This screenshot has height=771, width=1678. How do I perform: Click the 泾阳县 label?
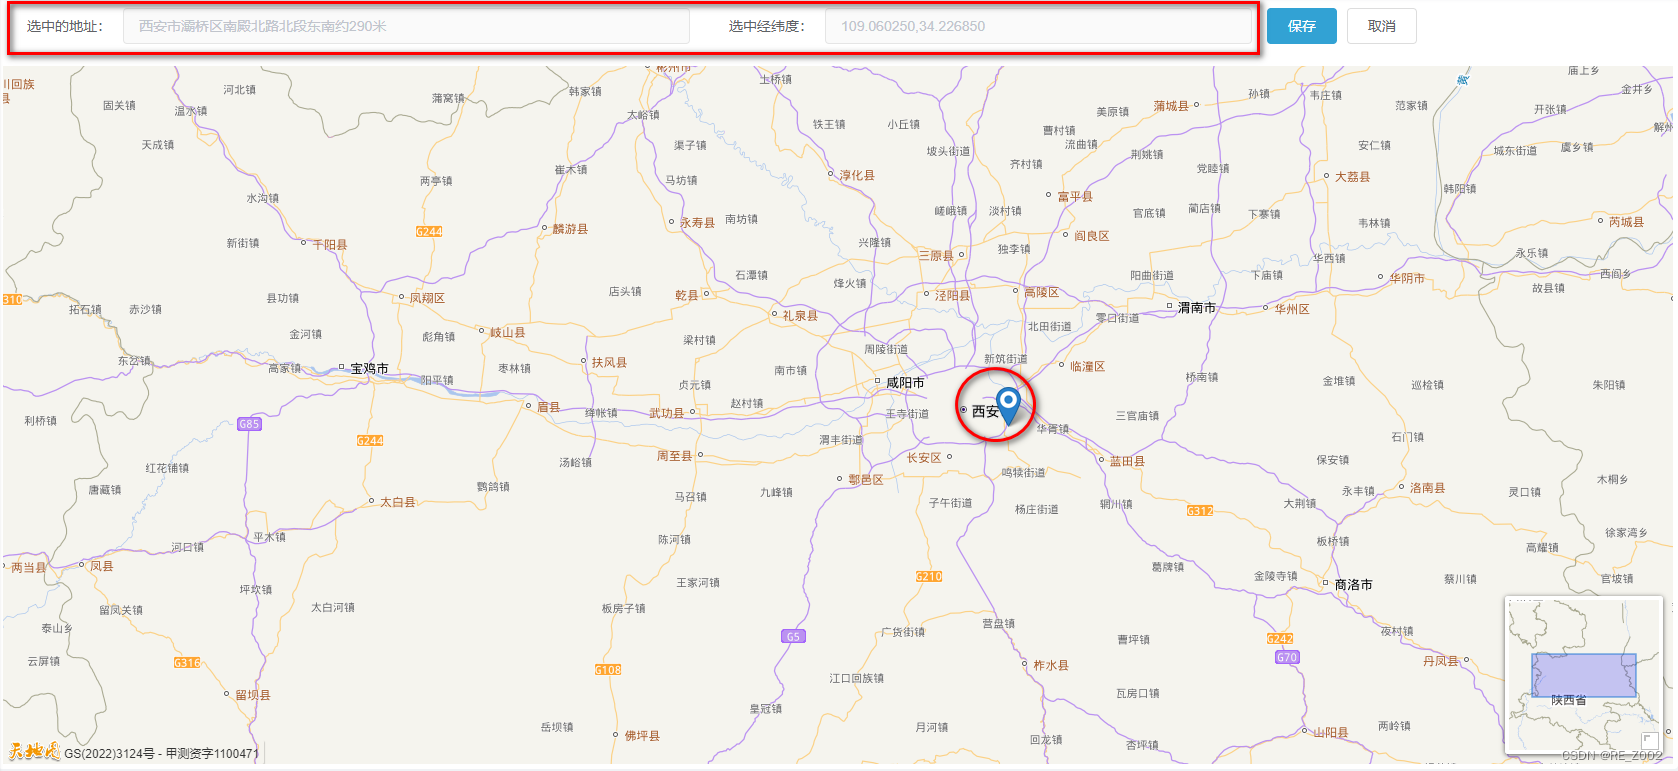(952, 296)
